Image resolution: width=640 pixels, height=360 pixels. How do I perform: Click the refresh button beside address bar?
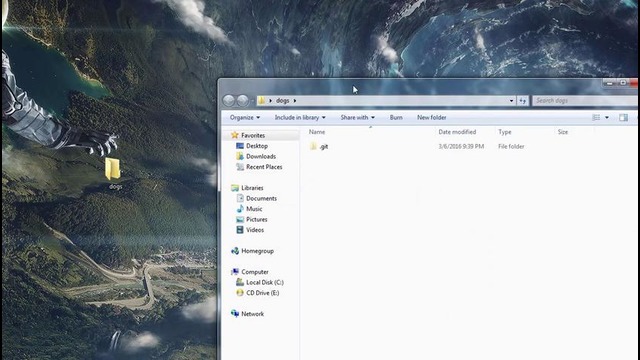pyautogui.click(x=523, y=100)
